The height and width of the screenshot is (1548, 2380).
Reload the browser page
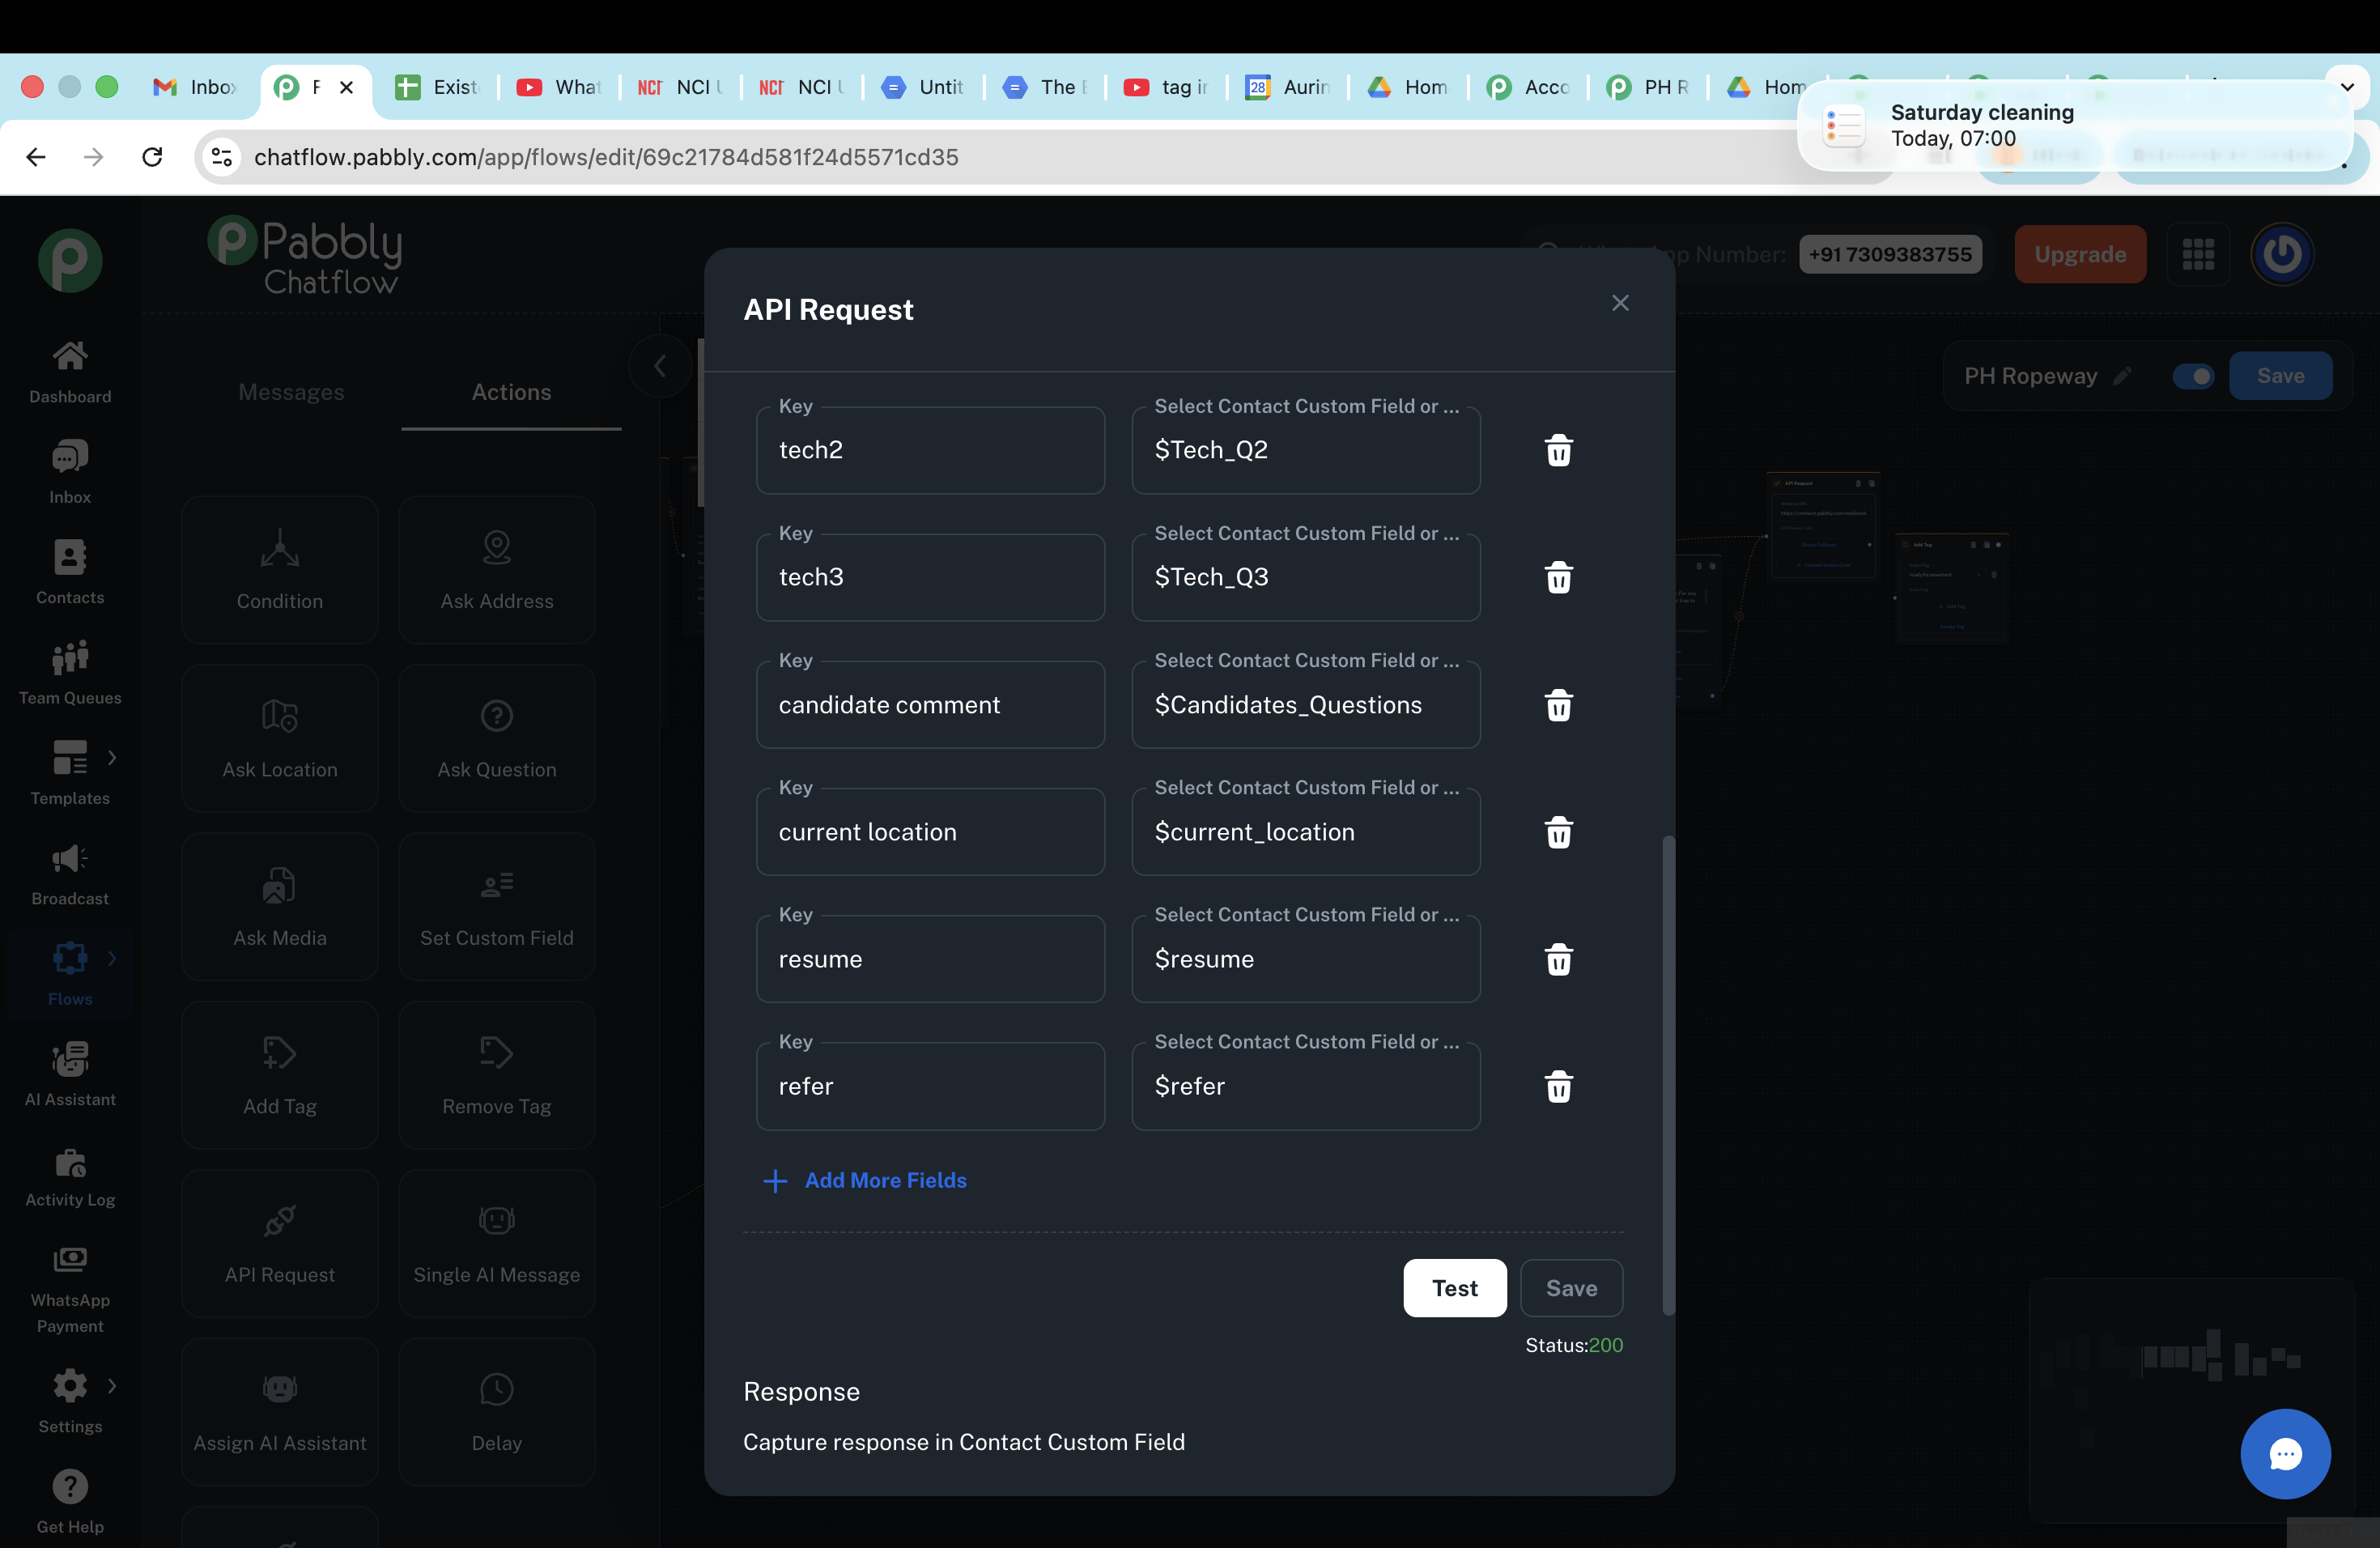tap(152, 157)
